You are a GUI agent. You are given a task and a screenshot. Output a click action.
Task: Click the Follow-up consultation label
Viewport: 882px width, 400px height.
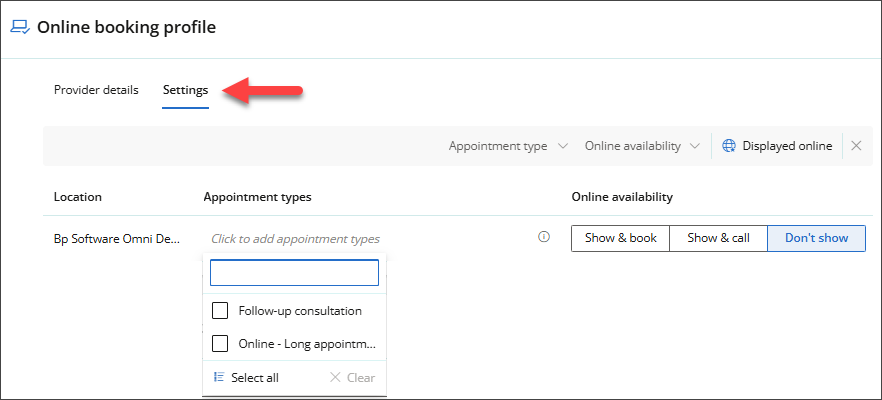pos(300,311)
